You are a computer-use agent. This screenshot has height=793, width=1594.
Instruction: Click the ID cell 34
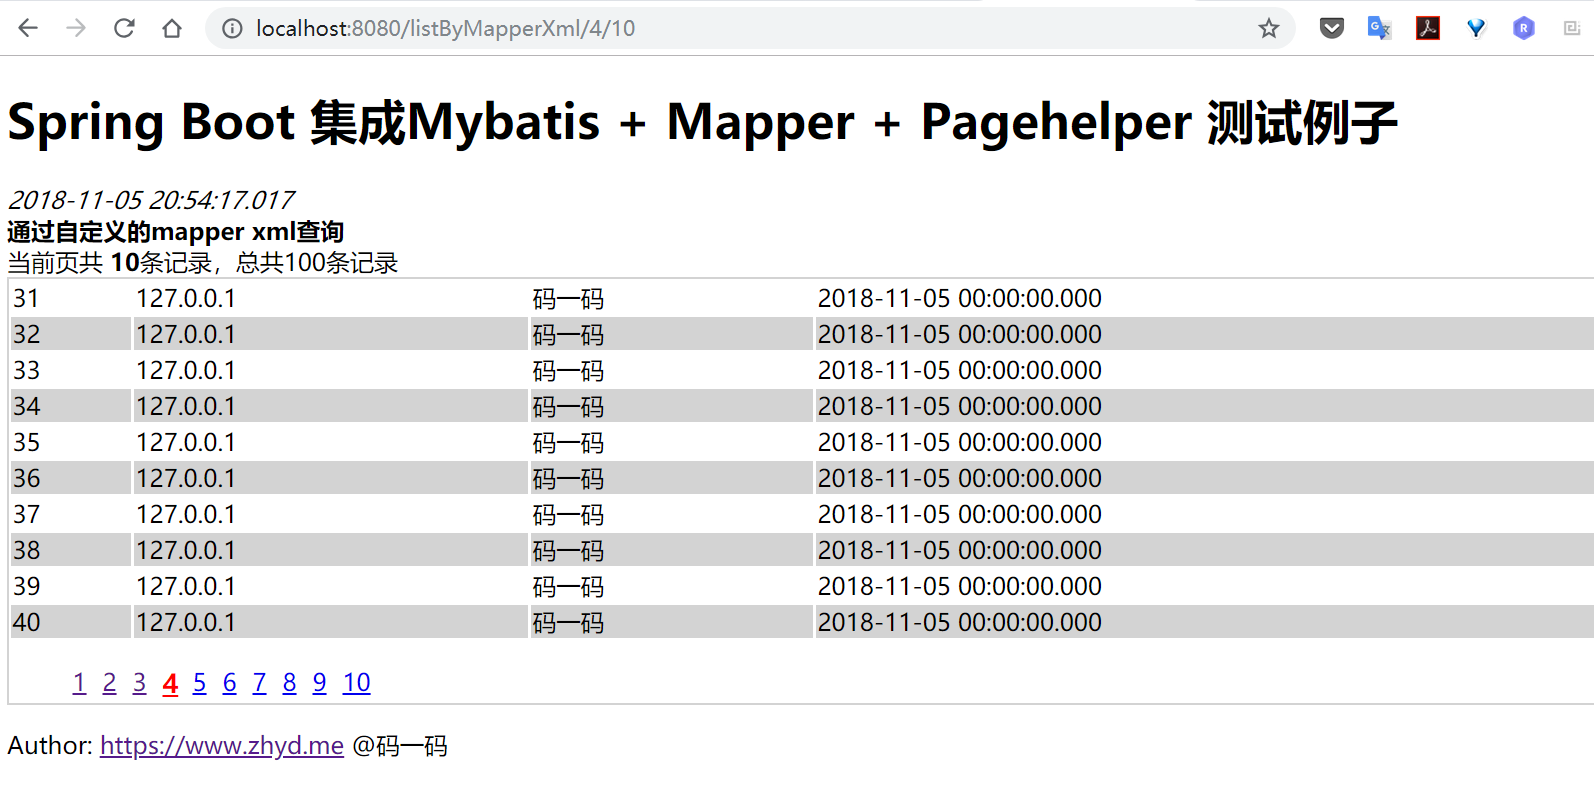[70, 406]
